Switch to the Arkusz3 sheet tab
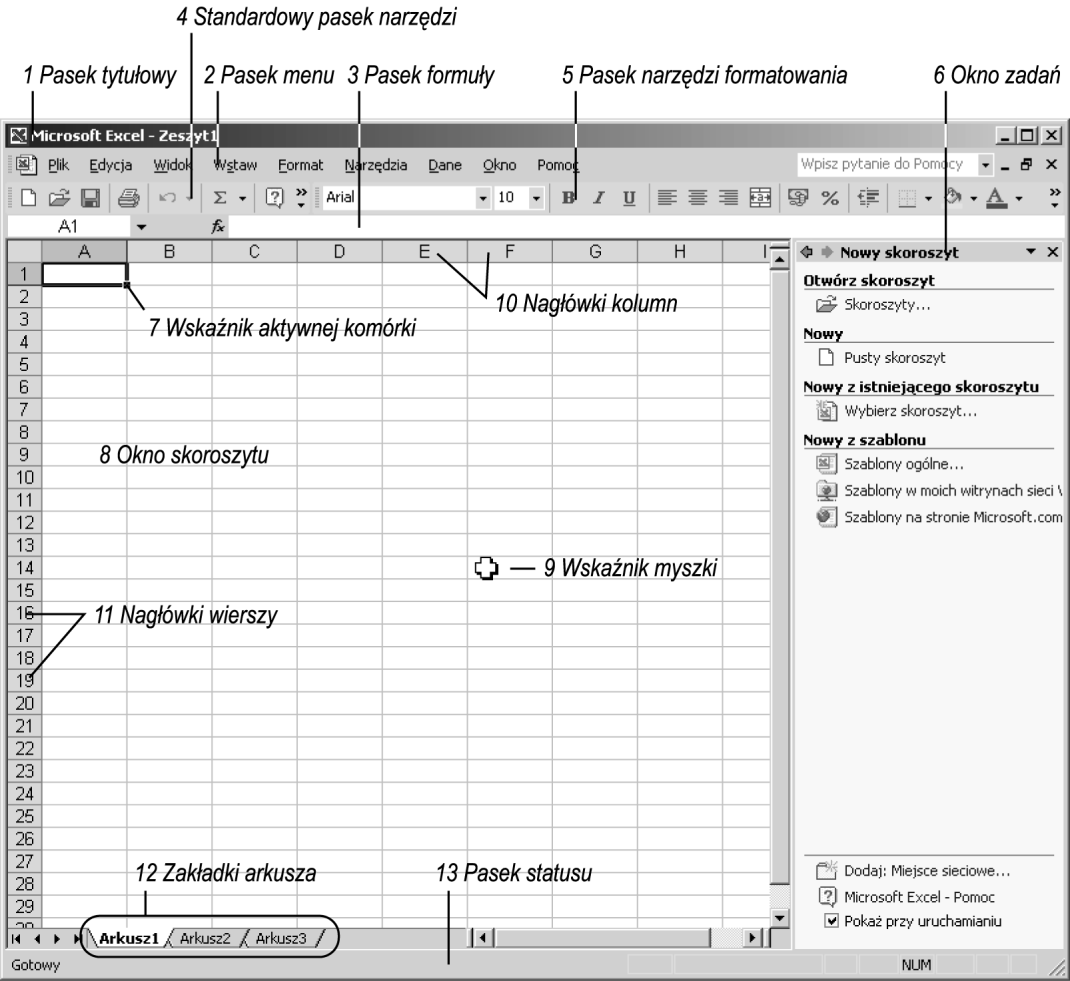The width and height of the screenshot is (1070, 981). [x=280, y=939]
